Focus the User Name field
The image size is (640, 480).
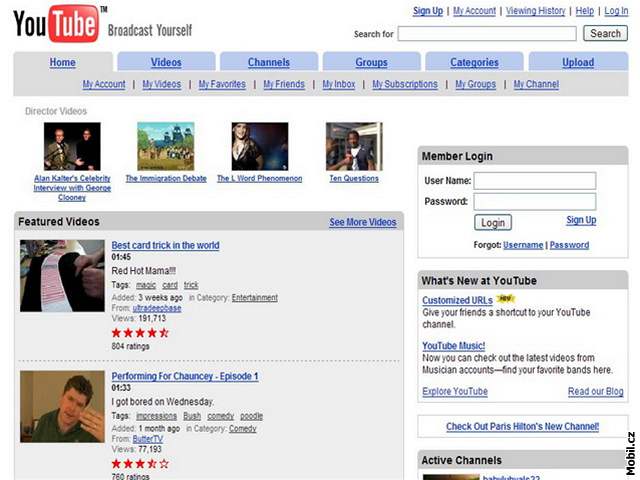point(535,181)
